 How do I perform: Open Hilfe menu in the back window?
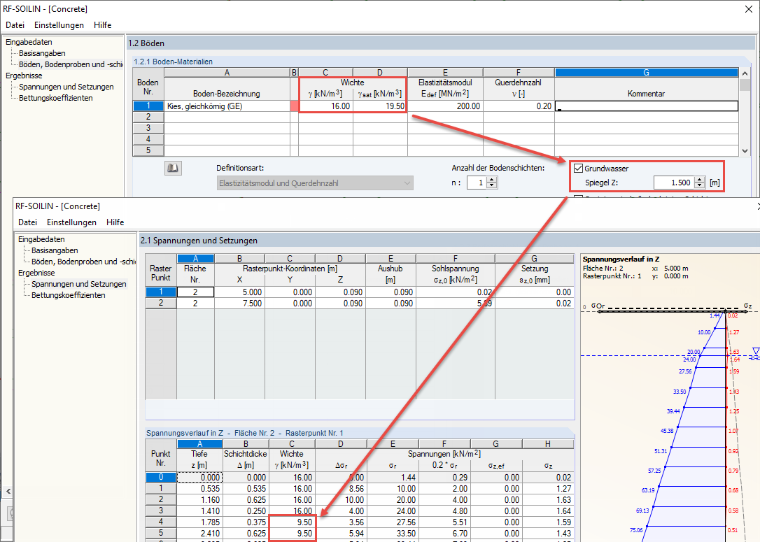(102, 25)
